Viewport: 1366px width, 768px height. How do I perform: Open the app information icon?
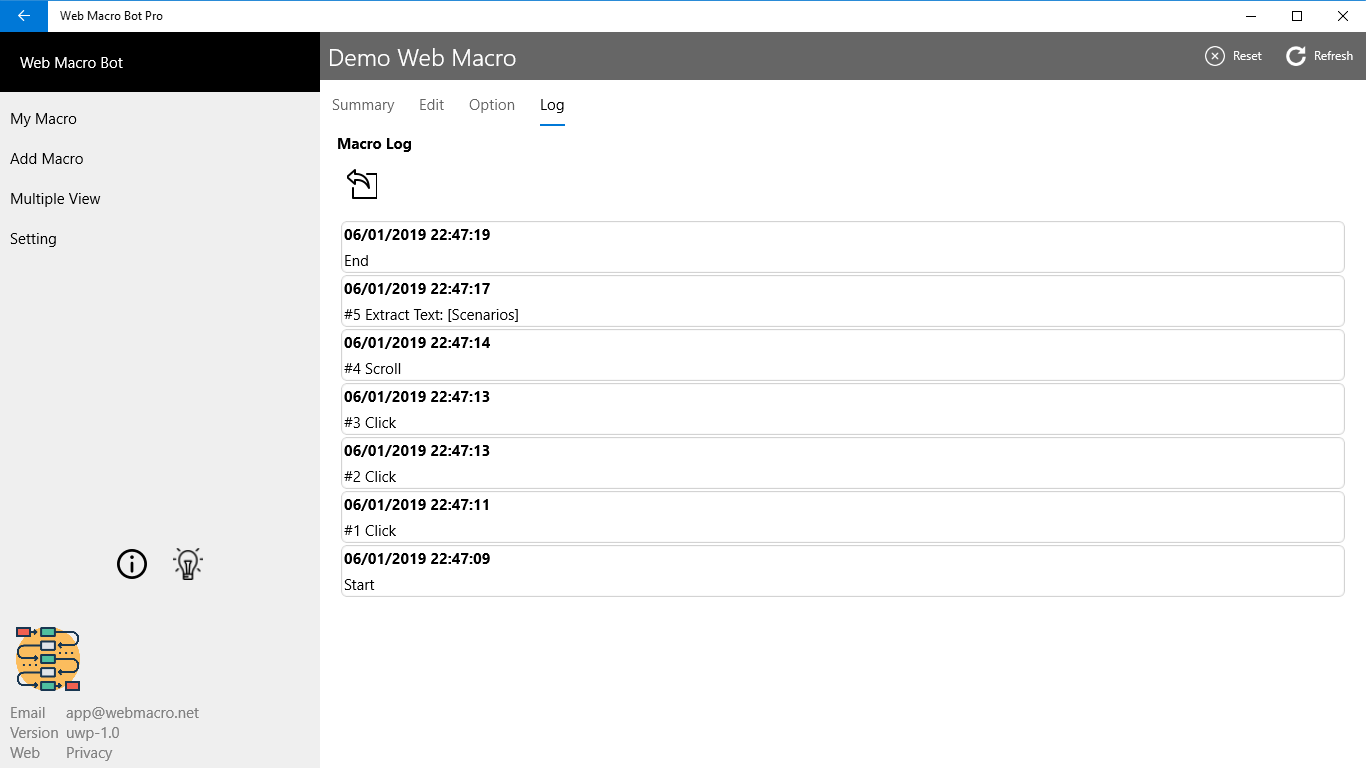coord(131,564)
